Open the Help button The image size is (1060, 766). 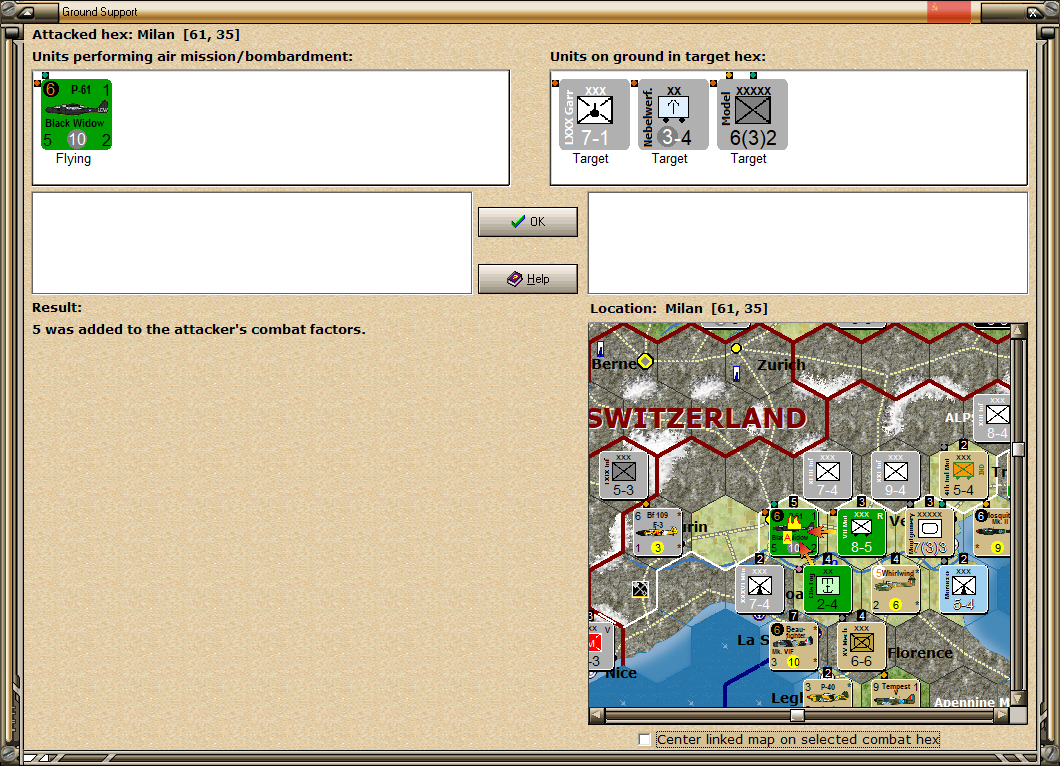(x=528, y=279)
